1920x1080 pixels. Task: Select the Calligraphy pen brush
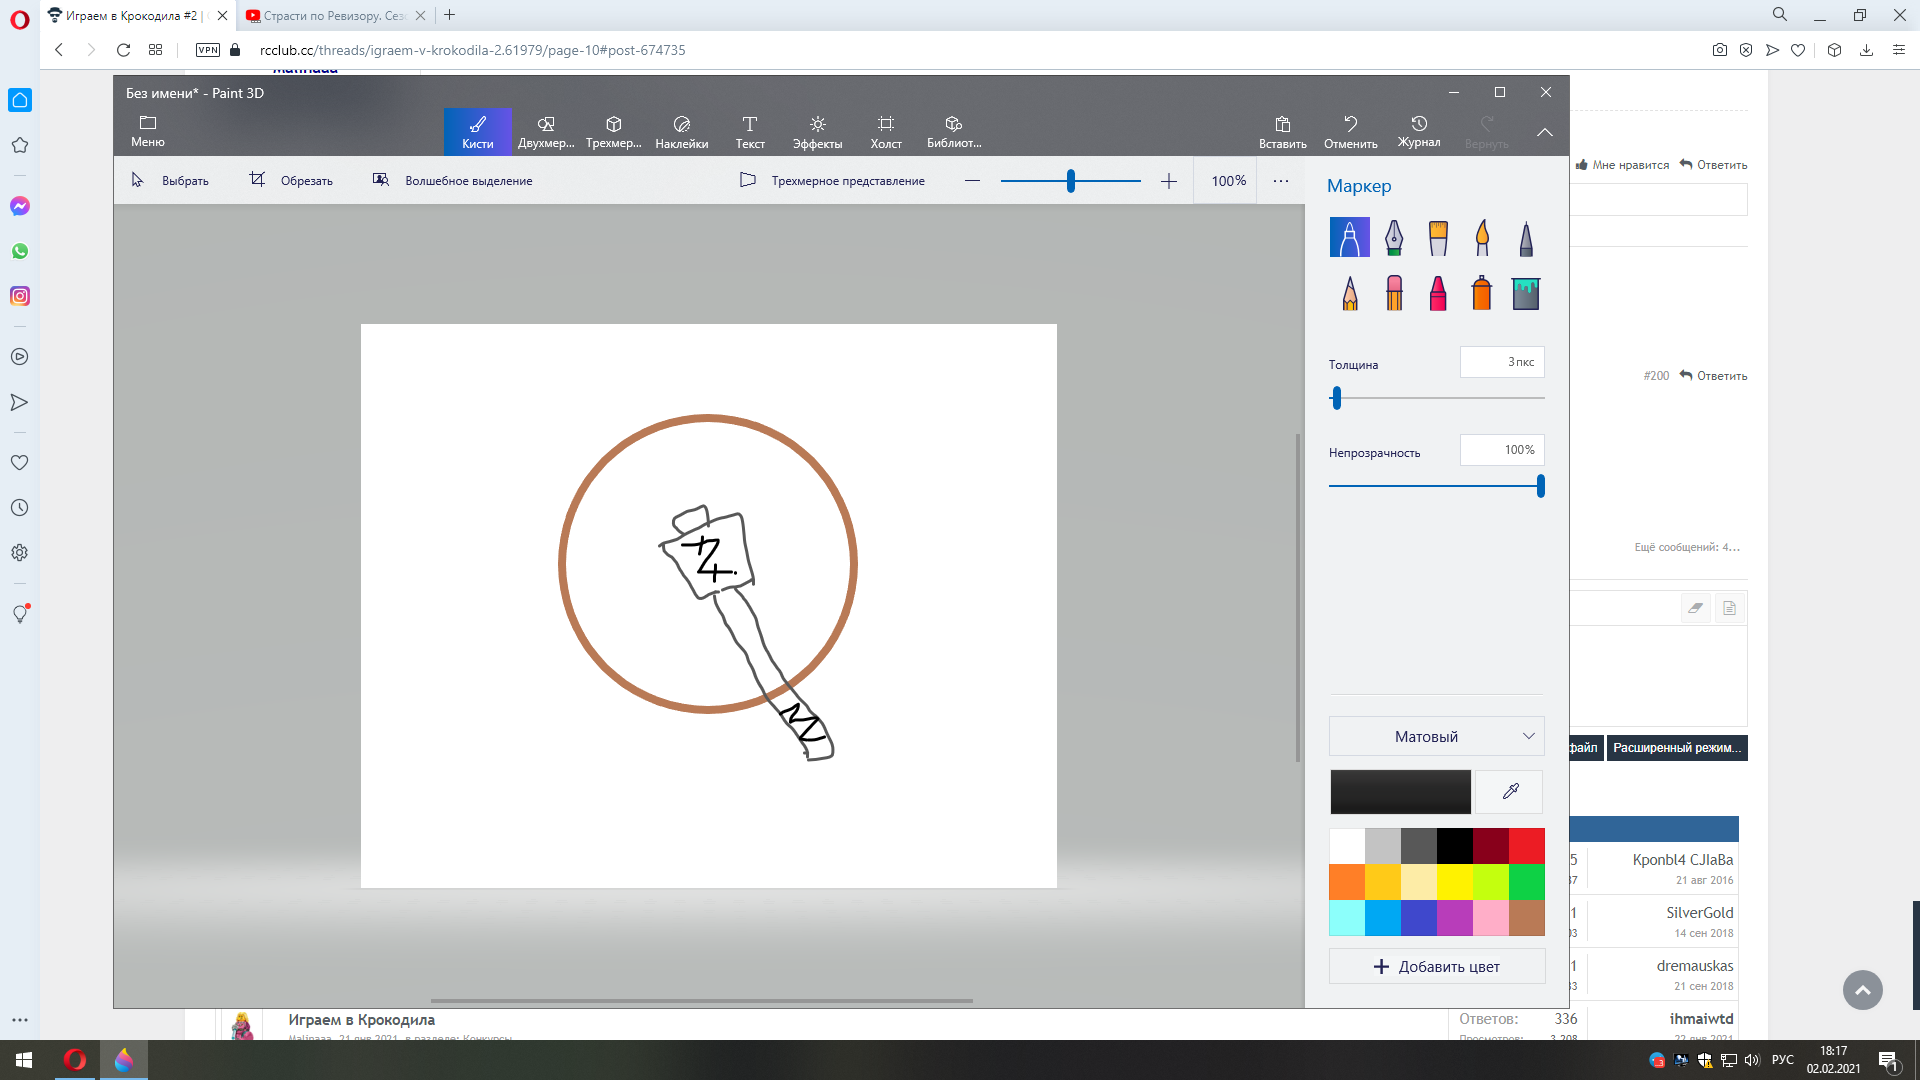[x=1394, y=238]
